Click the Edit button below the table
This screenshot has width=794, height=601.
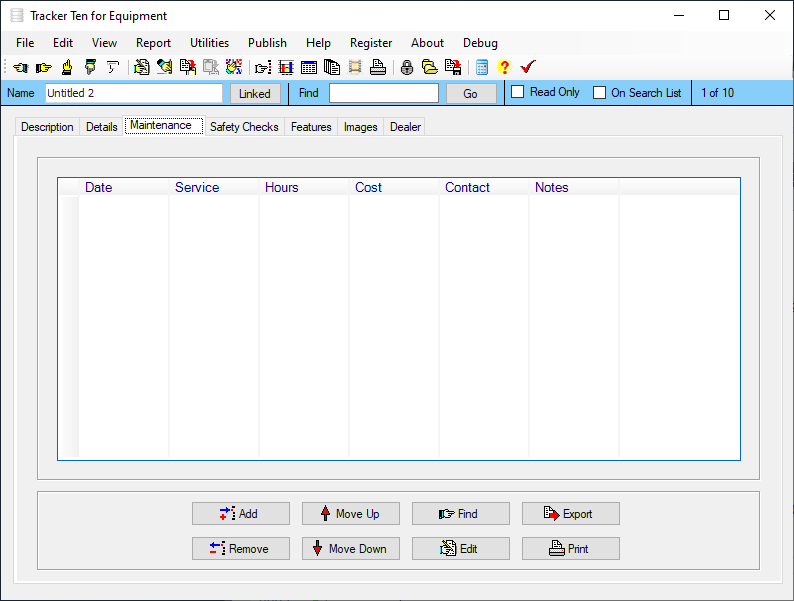461,548
